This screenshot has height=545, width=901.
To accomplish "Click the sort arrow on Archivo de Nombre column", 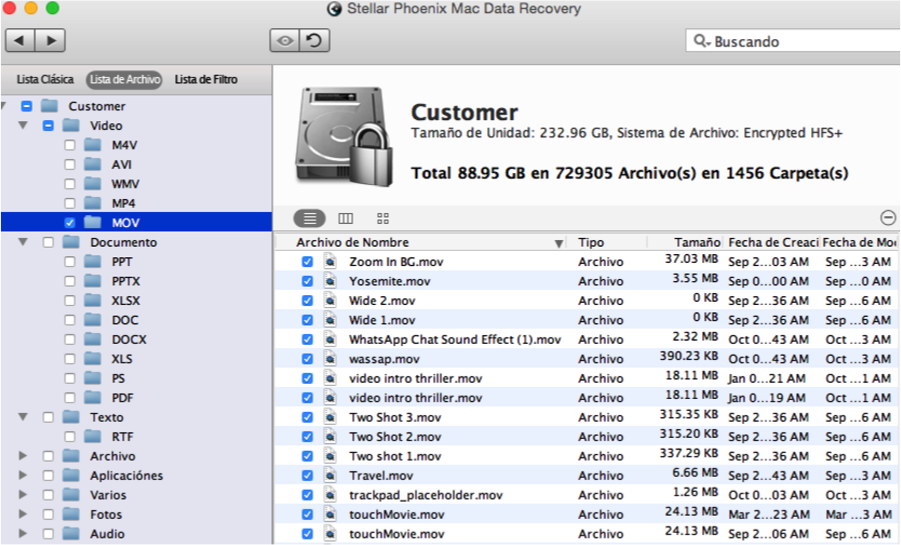I will (x=559, y=243).
